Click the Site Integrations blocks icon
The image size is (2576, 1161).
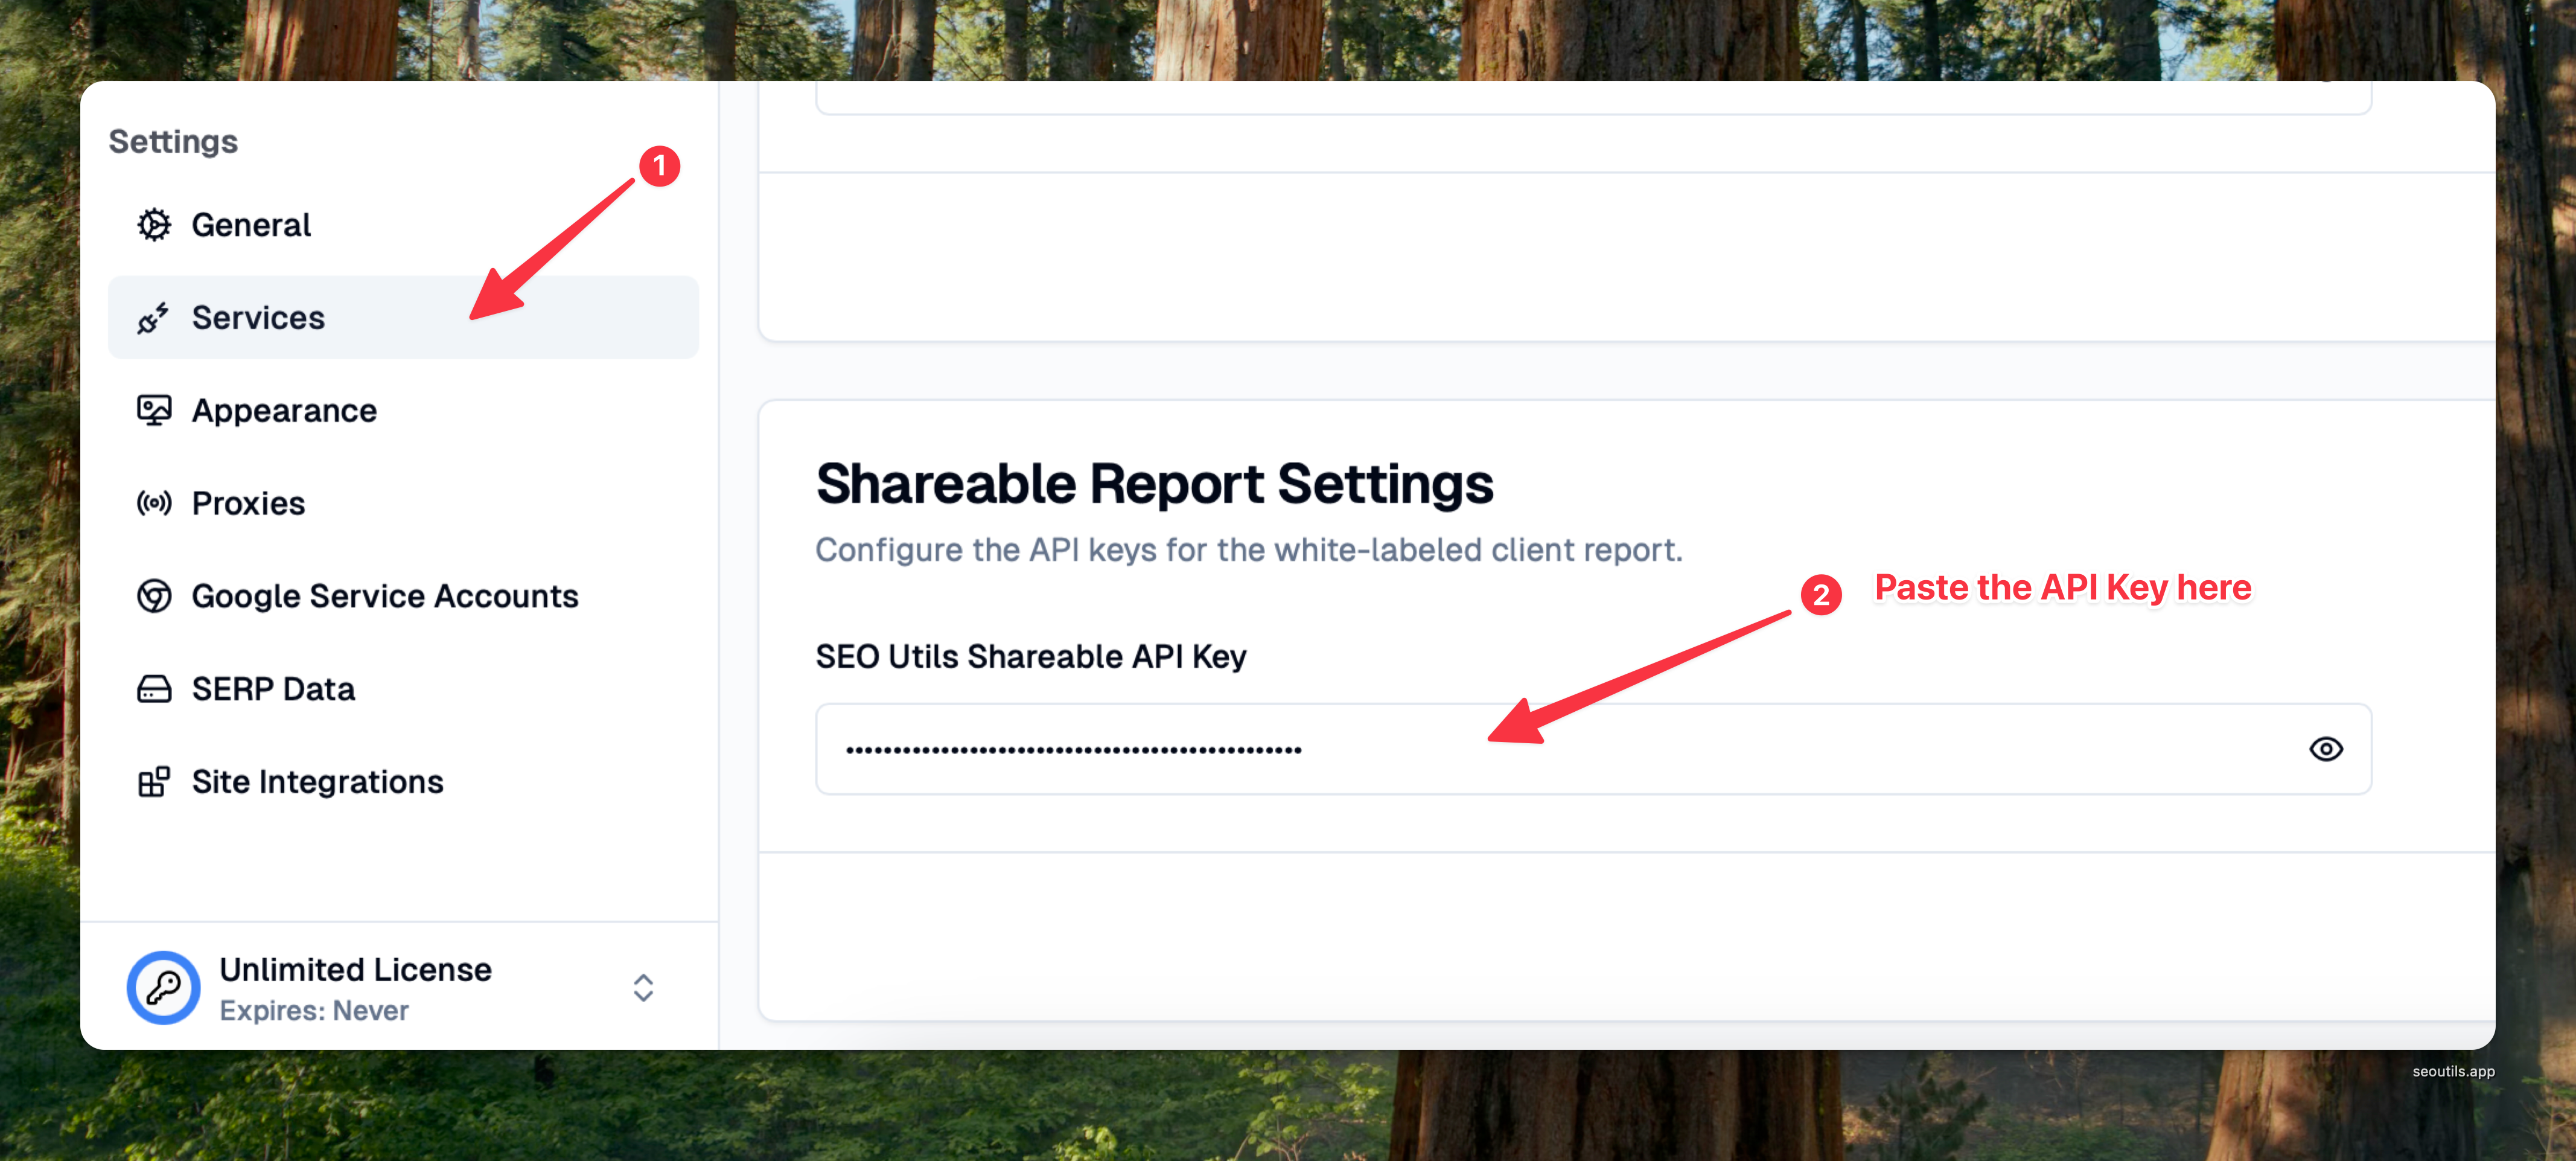pyautogui.click(x=154, y=781)
